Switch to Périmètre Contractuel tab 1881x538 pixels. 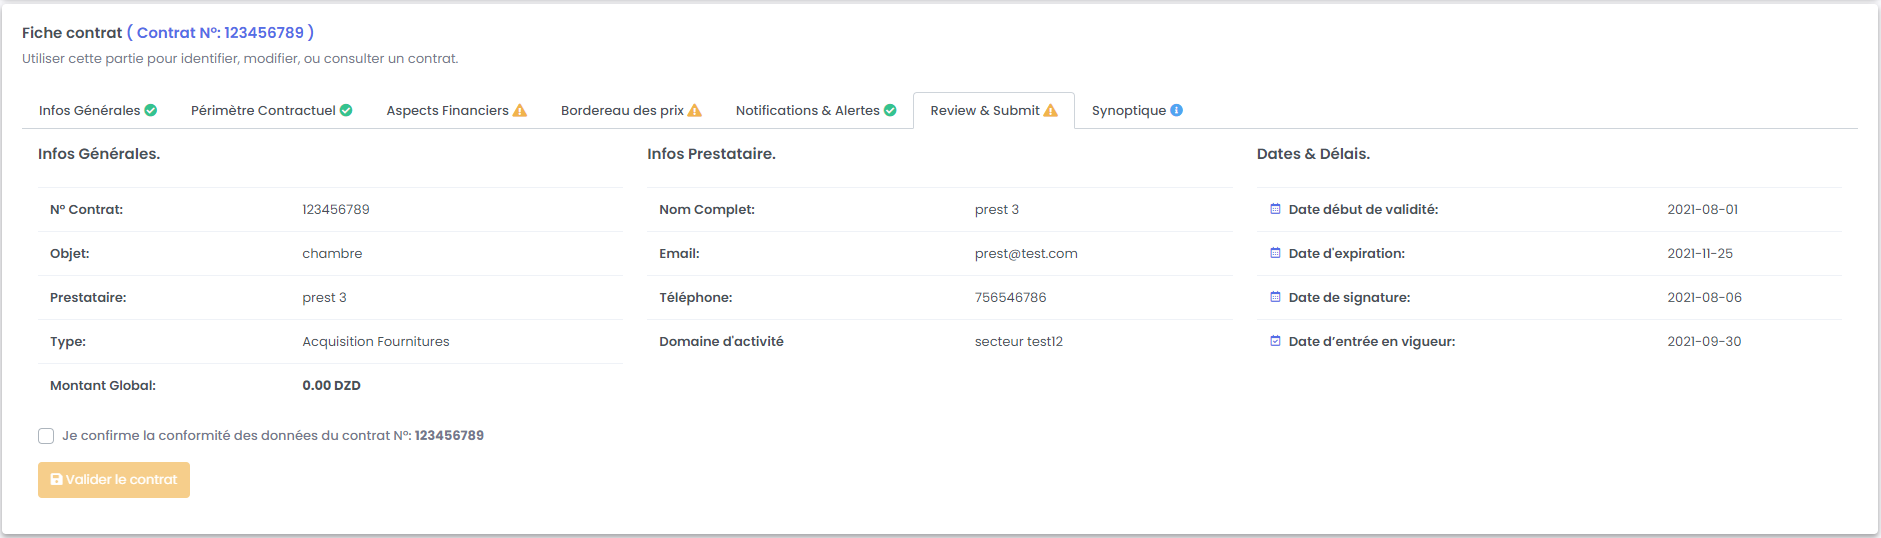(x=263, y=111)
